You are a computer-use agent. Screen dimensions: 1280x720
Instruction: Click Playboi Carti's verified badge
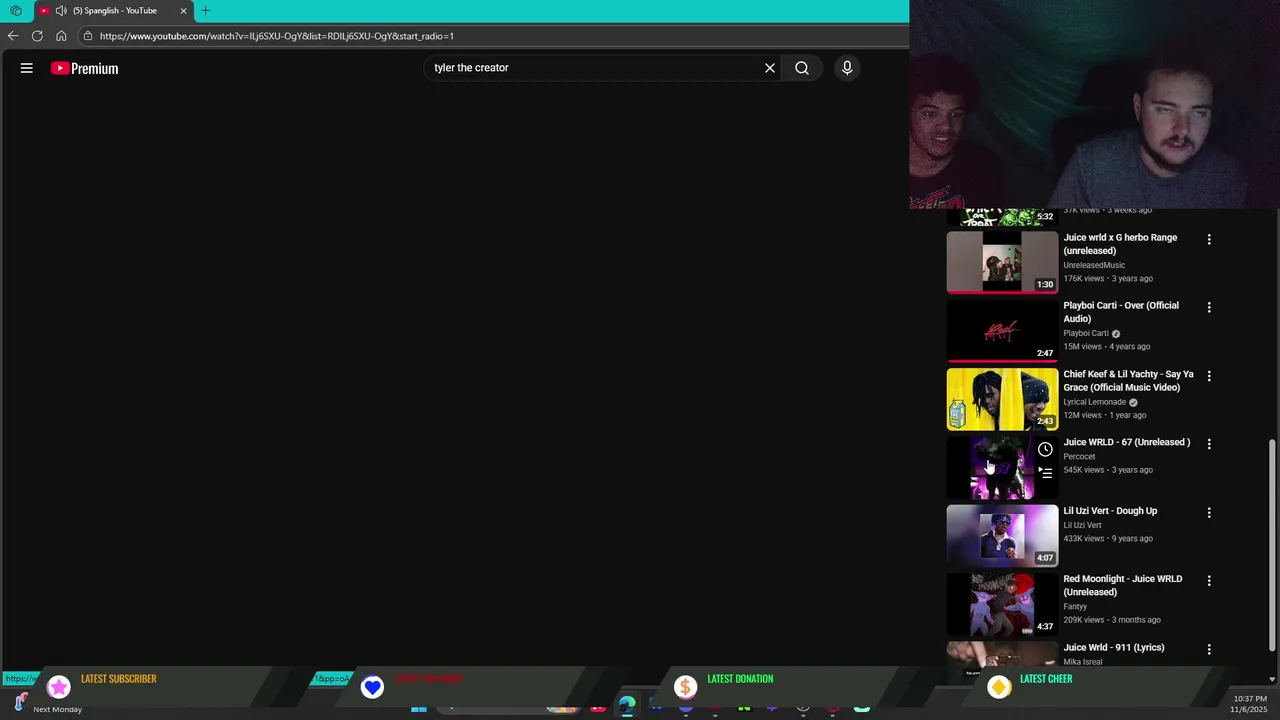[1116, 334]
